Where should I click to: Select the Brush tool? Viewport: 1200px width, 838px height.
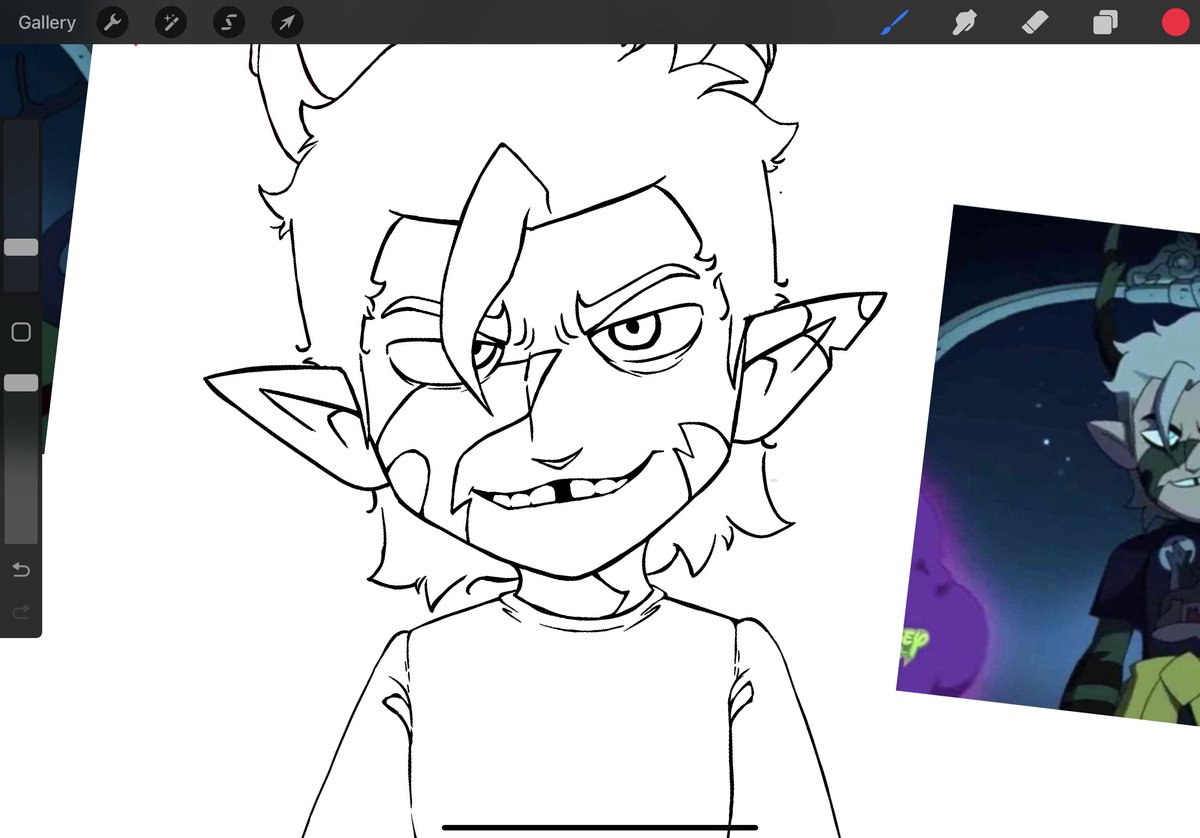click(894, 22)
